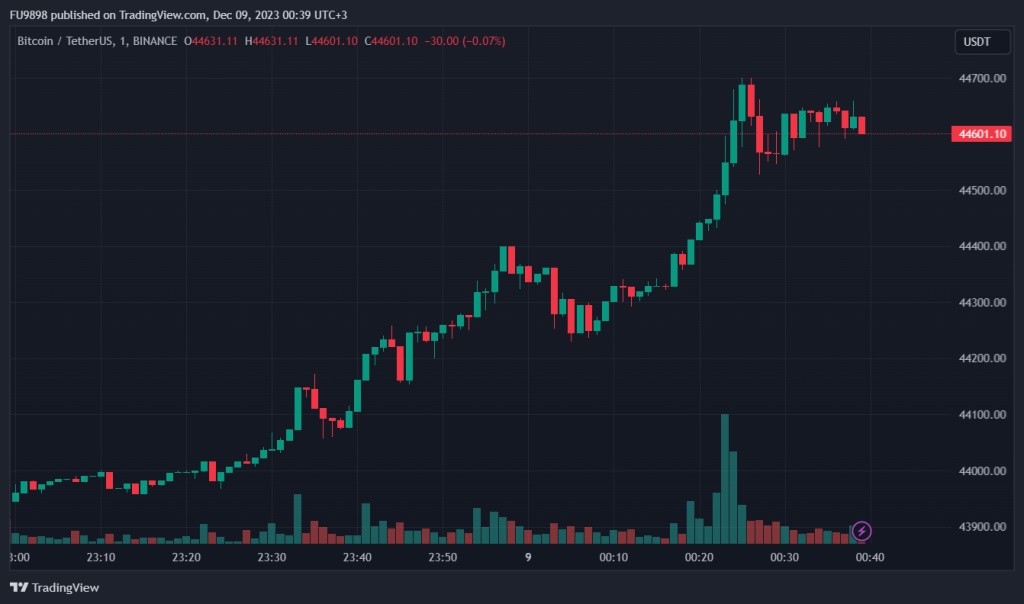Click the open value O44631.11
Image resolution: width=1024 pixels, height=604 pixels.
(215, 41)
